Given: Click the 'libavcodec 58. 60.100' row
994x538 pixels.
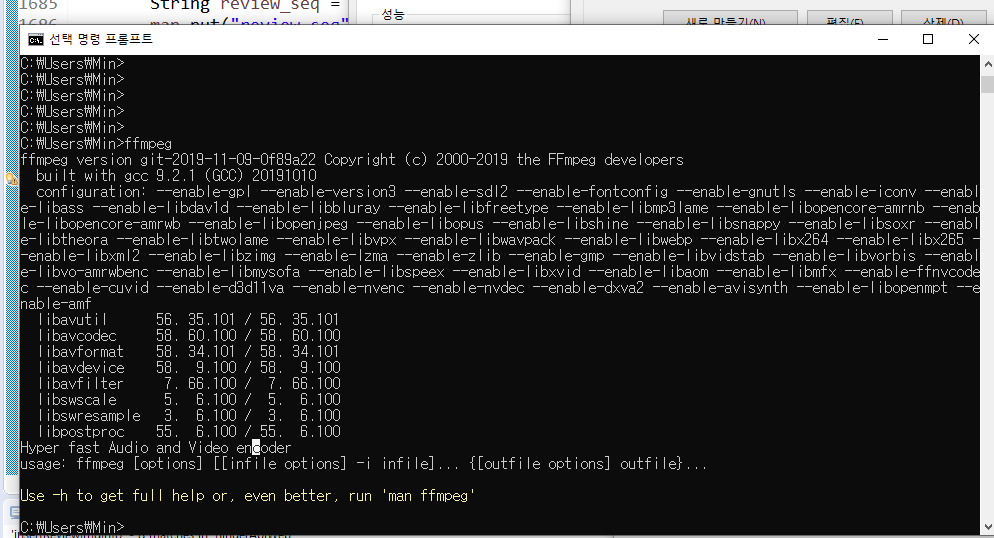Looking at the screenshot, I should pos(188,335).
